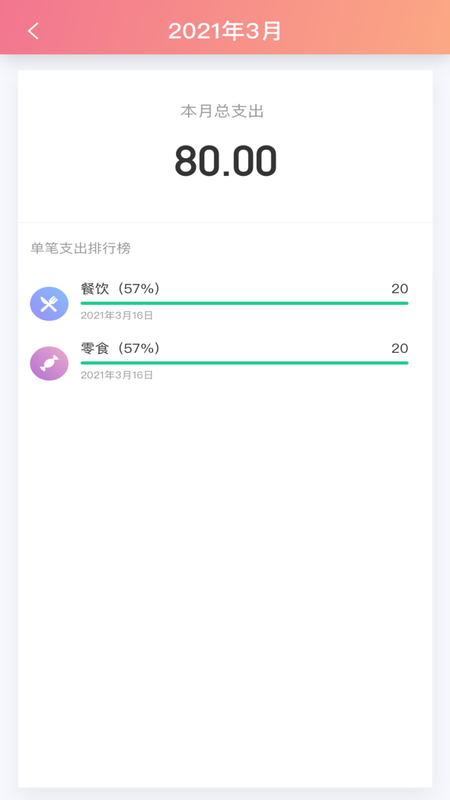Image resolution: width=450 pixels, height=800 pixels.
Task: Tap the 本月总支出 label
Action: [x=222, y=111]
